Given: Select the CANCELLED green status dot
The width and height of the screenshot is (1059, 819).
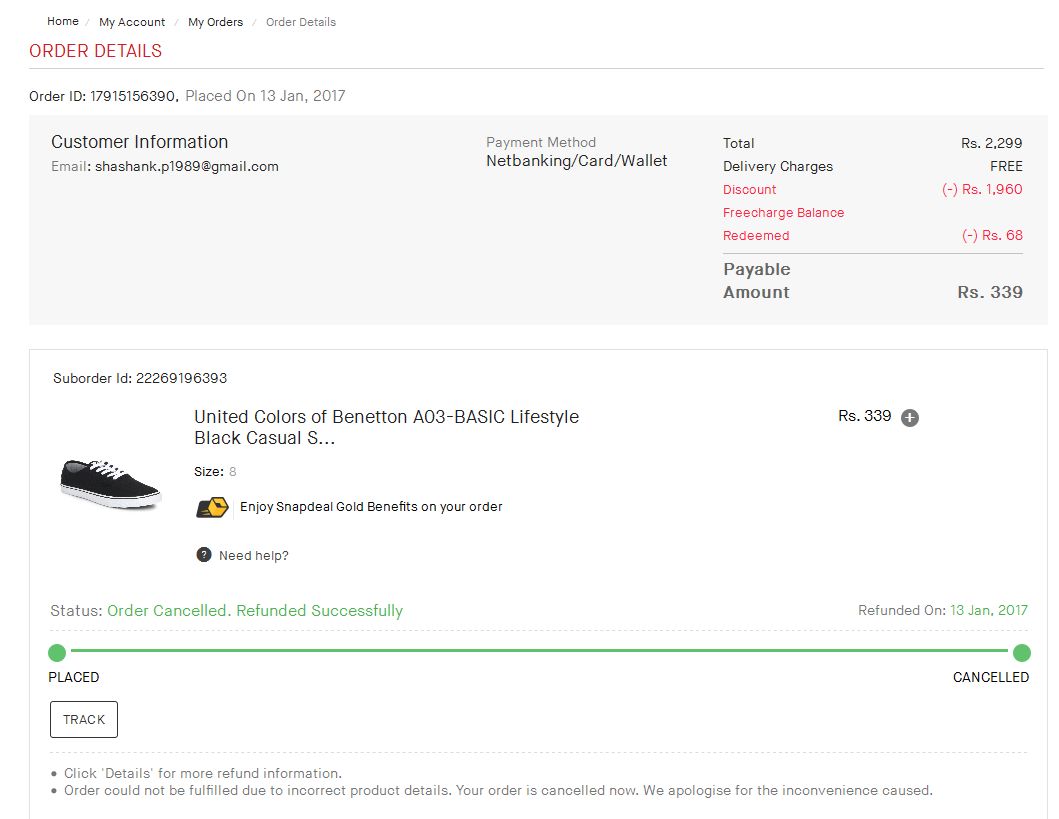Looking at the screenshot, I should 1021,653.
